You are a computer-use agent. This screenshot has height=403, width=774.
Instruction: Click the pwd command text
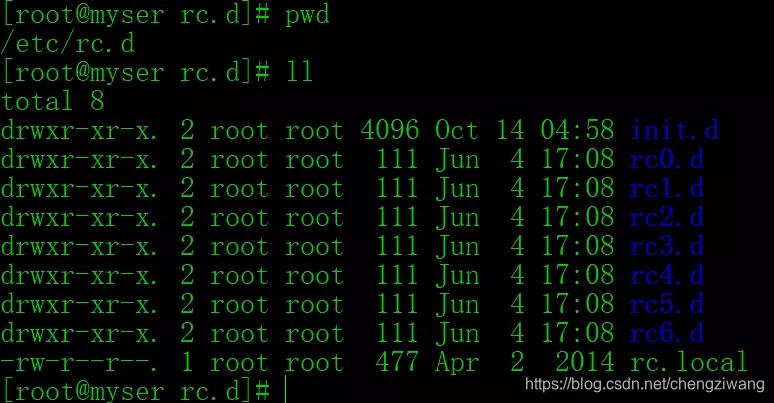tap(307, 16)
